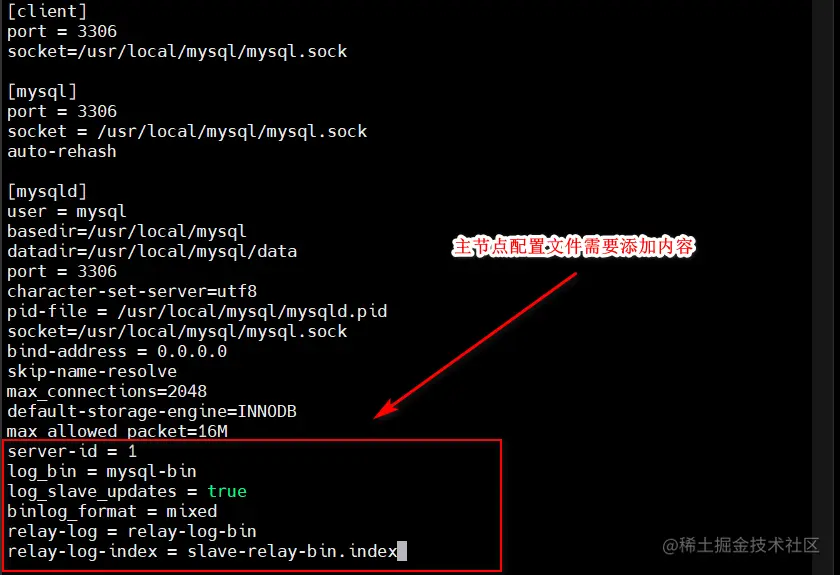Click the max_connections=2048 line

pyautogui.click(x=107, y=392)
